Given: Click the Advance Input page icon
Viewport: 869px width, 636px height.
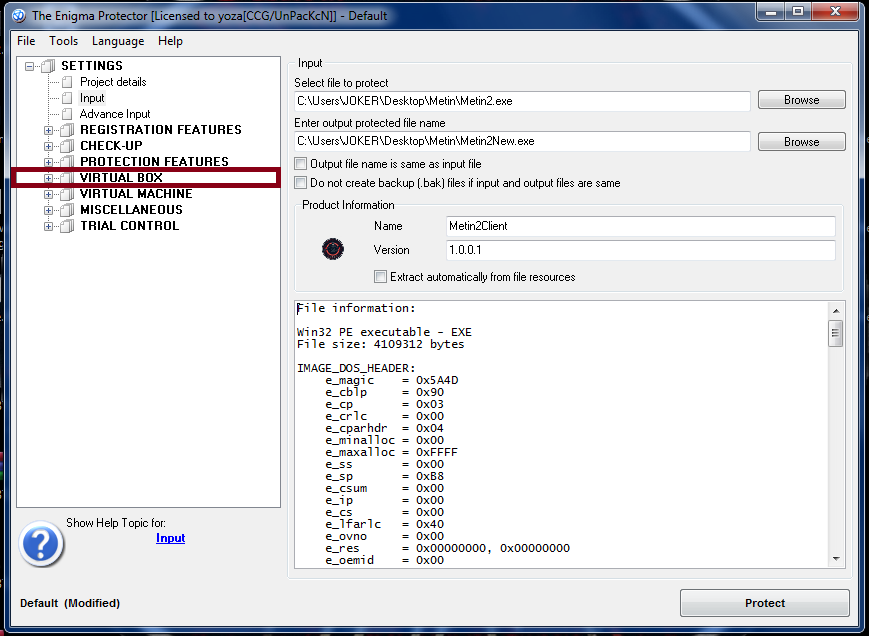Looking at the screenshot, I should [x=67, y=115].
